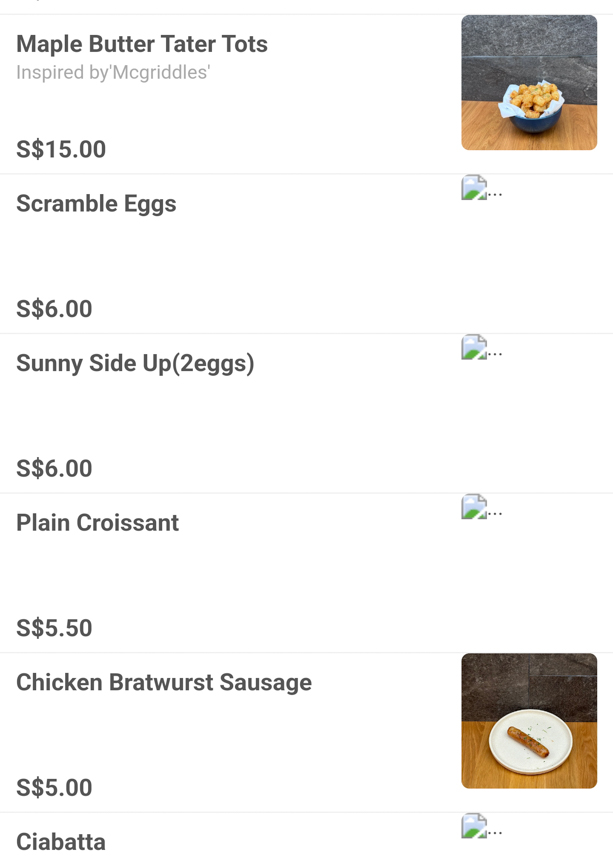Screen dimensions: 613x858
Task: Choose the Sunny Side Up(2eggs) title
Action: [x=135, y=363]
